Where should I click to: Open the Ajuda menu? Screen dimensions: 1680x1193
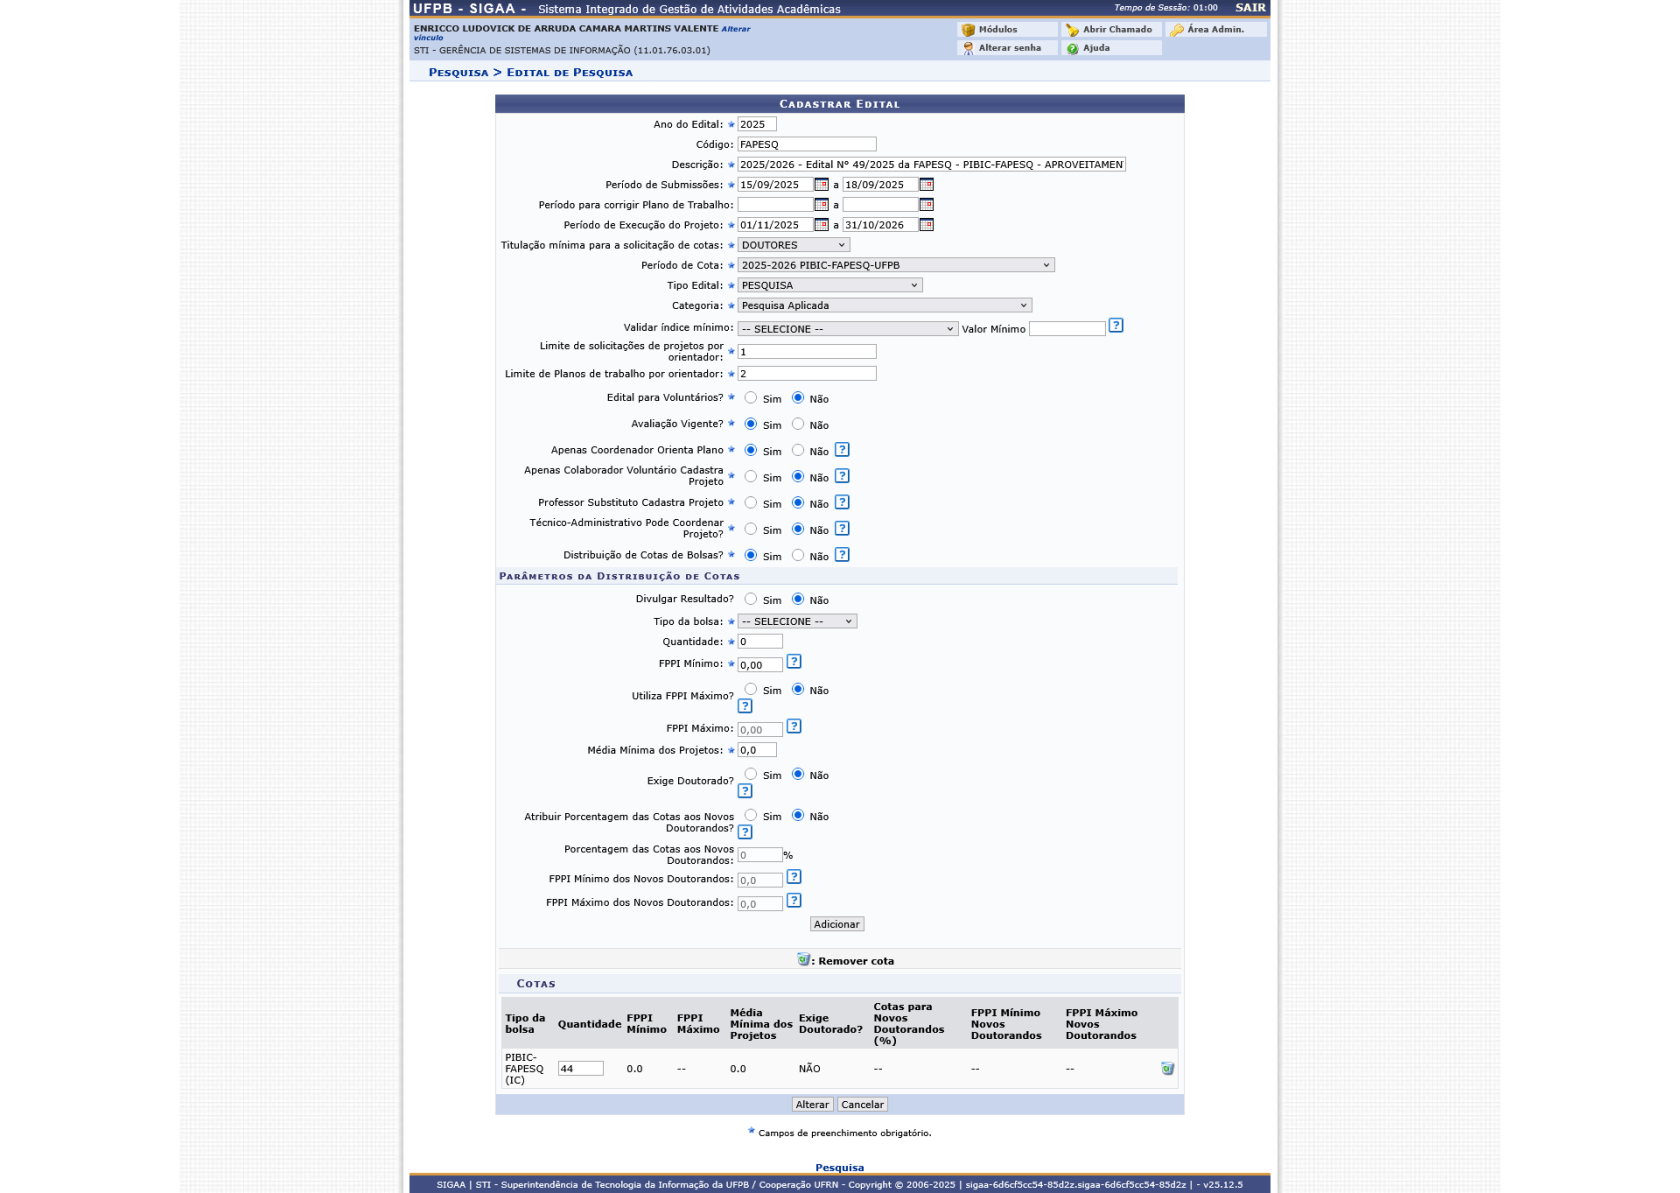point(1088,47)
